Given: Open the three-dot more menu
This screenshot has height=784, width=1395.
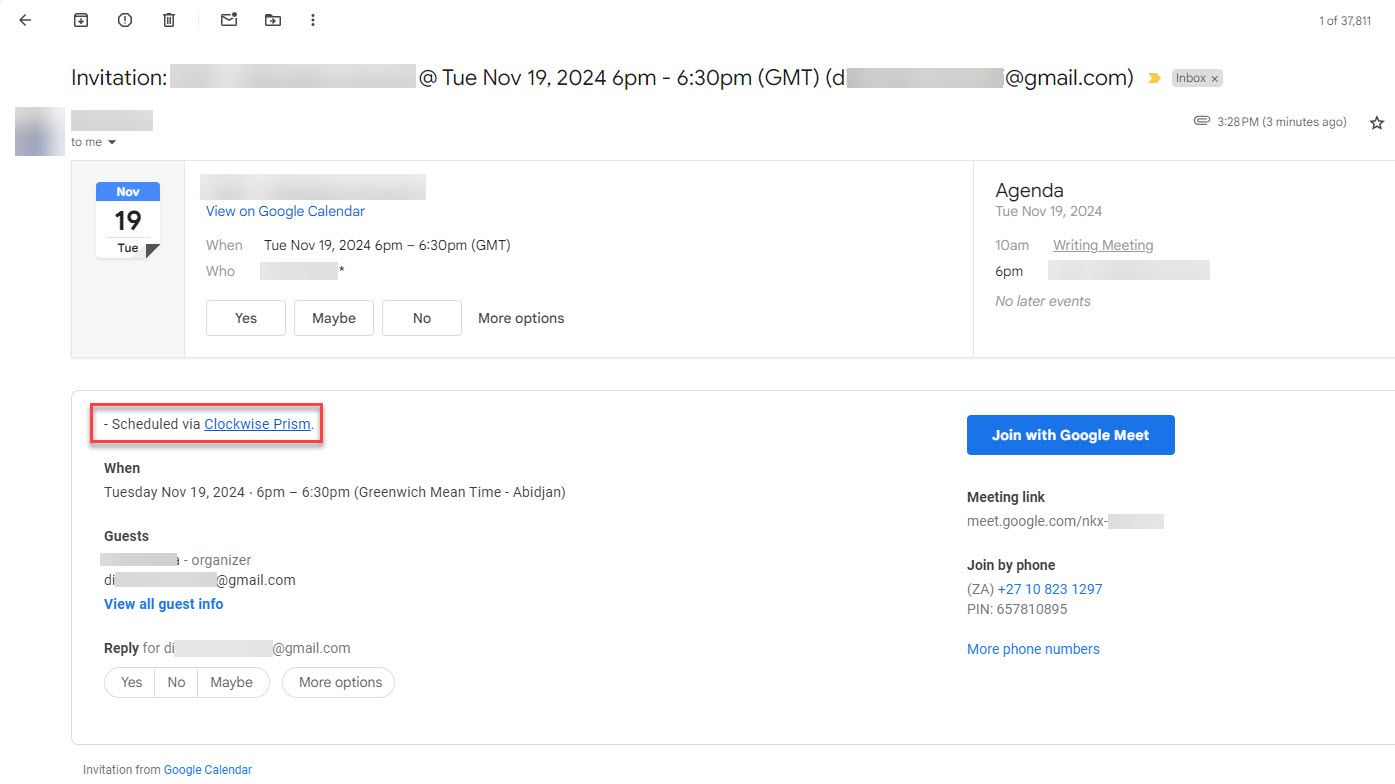Looking at the screenshot, I should [313, 20].
